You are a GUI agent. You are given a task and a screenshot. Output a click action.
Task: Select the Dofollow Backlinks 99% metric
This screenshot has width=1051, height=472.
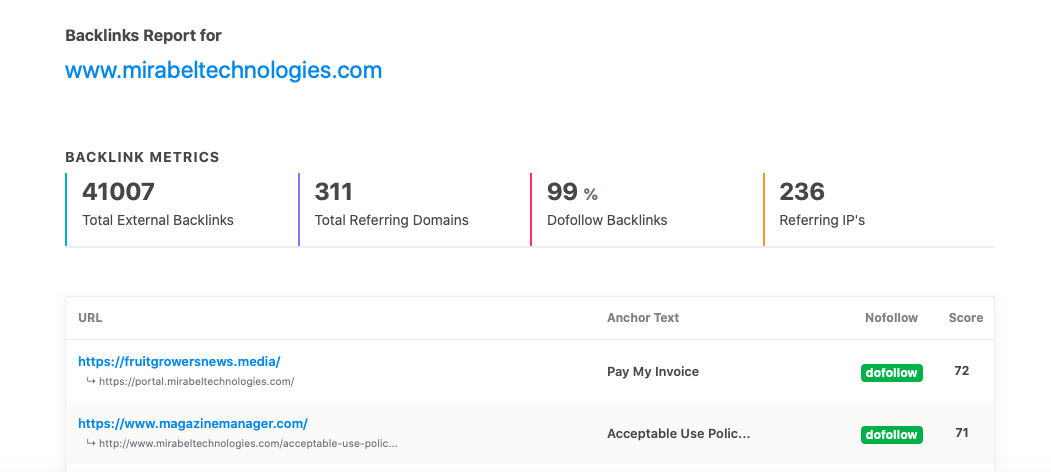point(571,192)
